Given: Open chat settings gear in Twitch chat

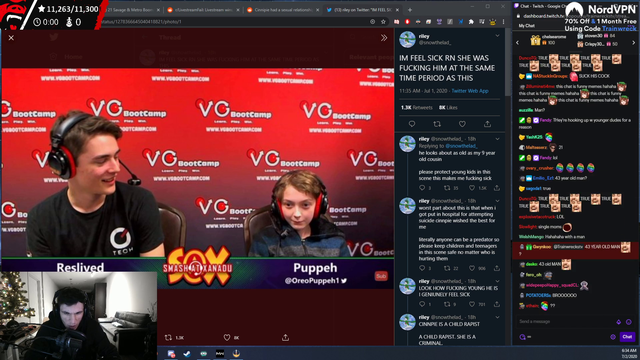Looking at the screenshot, I should [613, 338].
